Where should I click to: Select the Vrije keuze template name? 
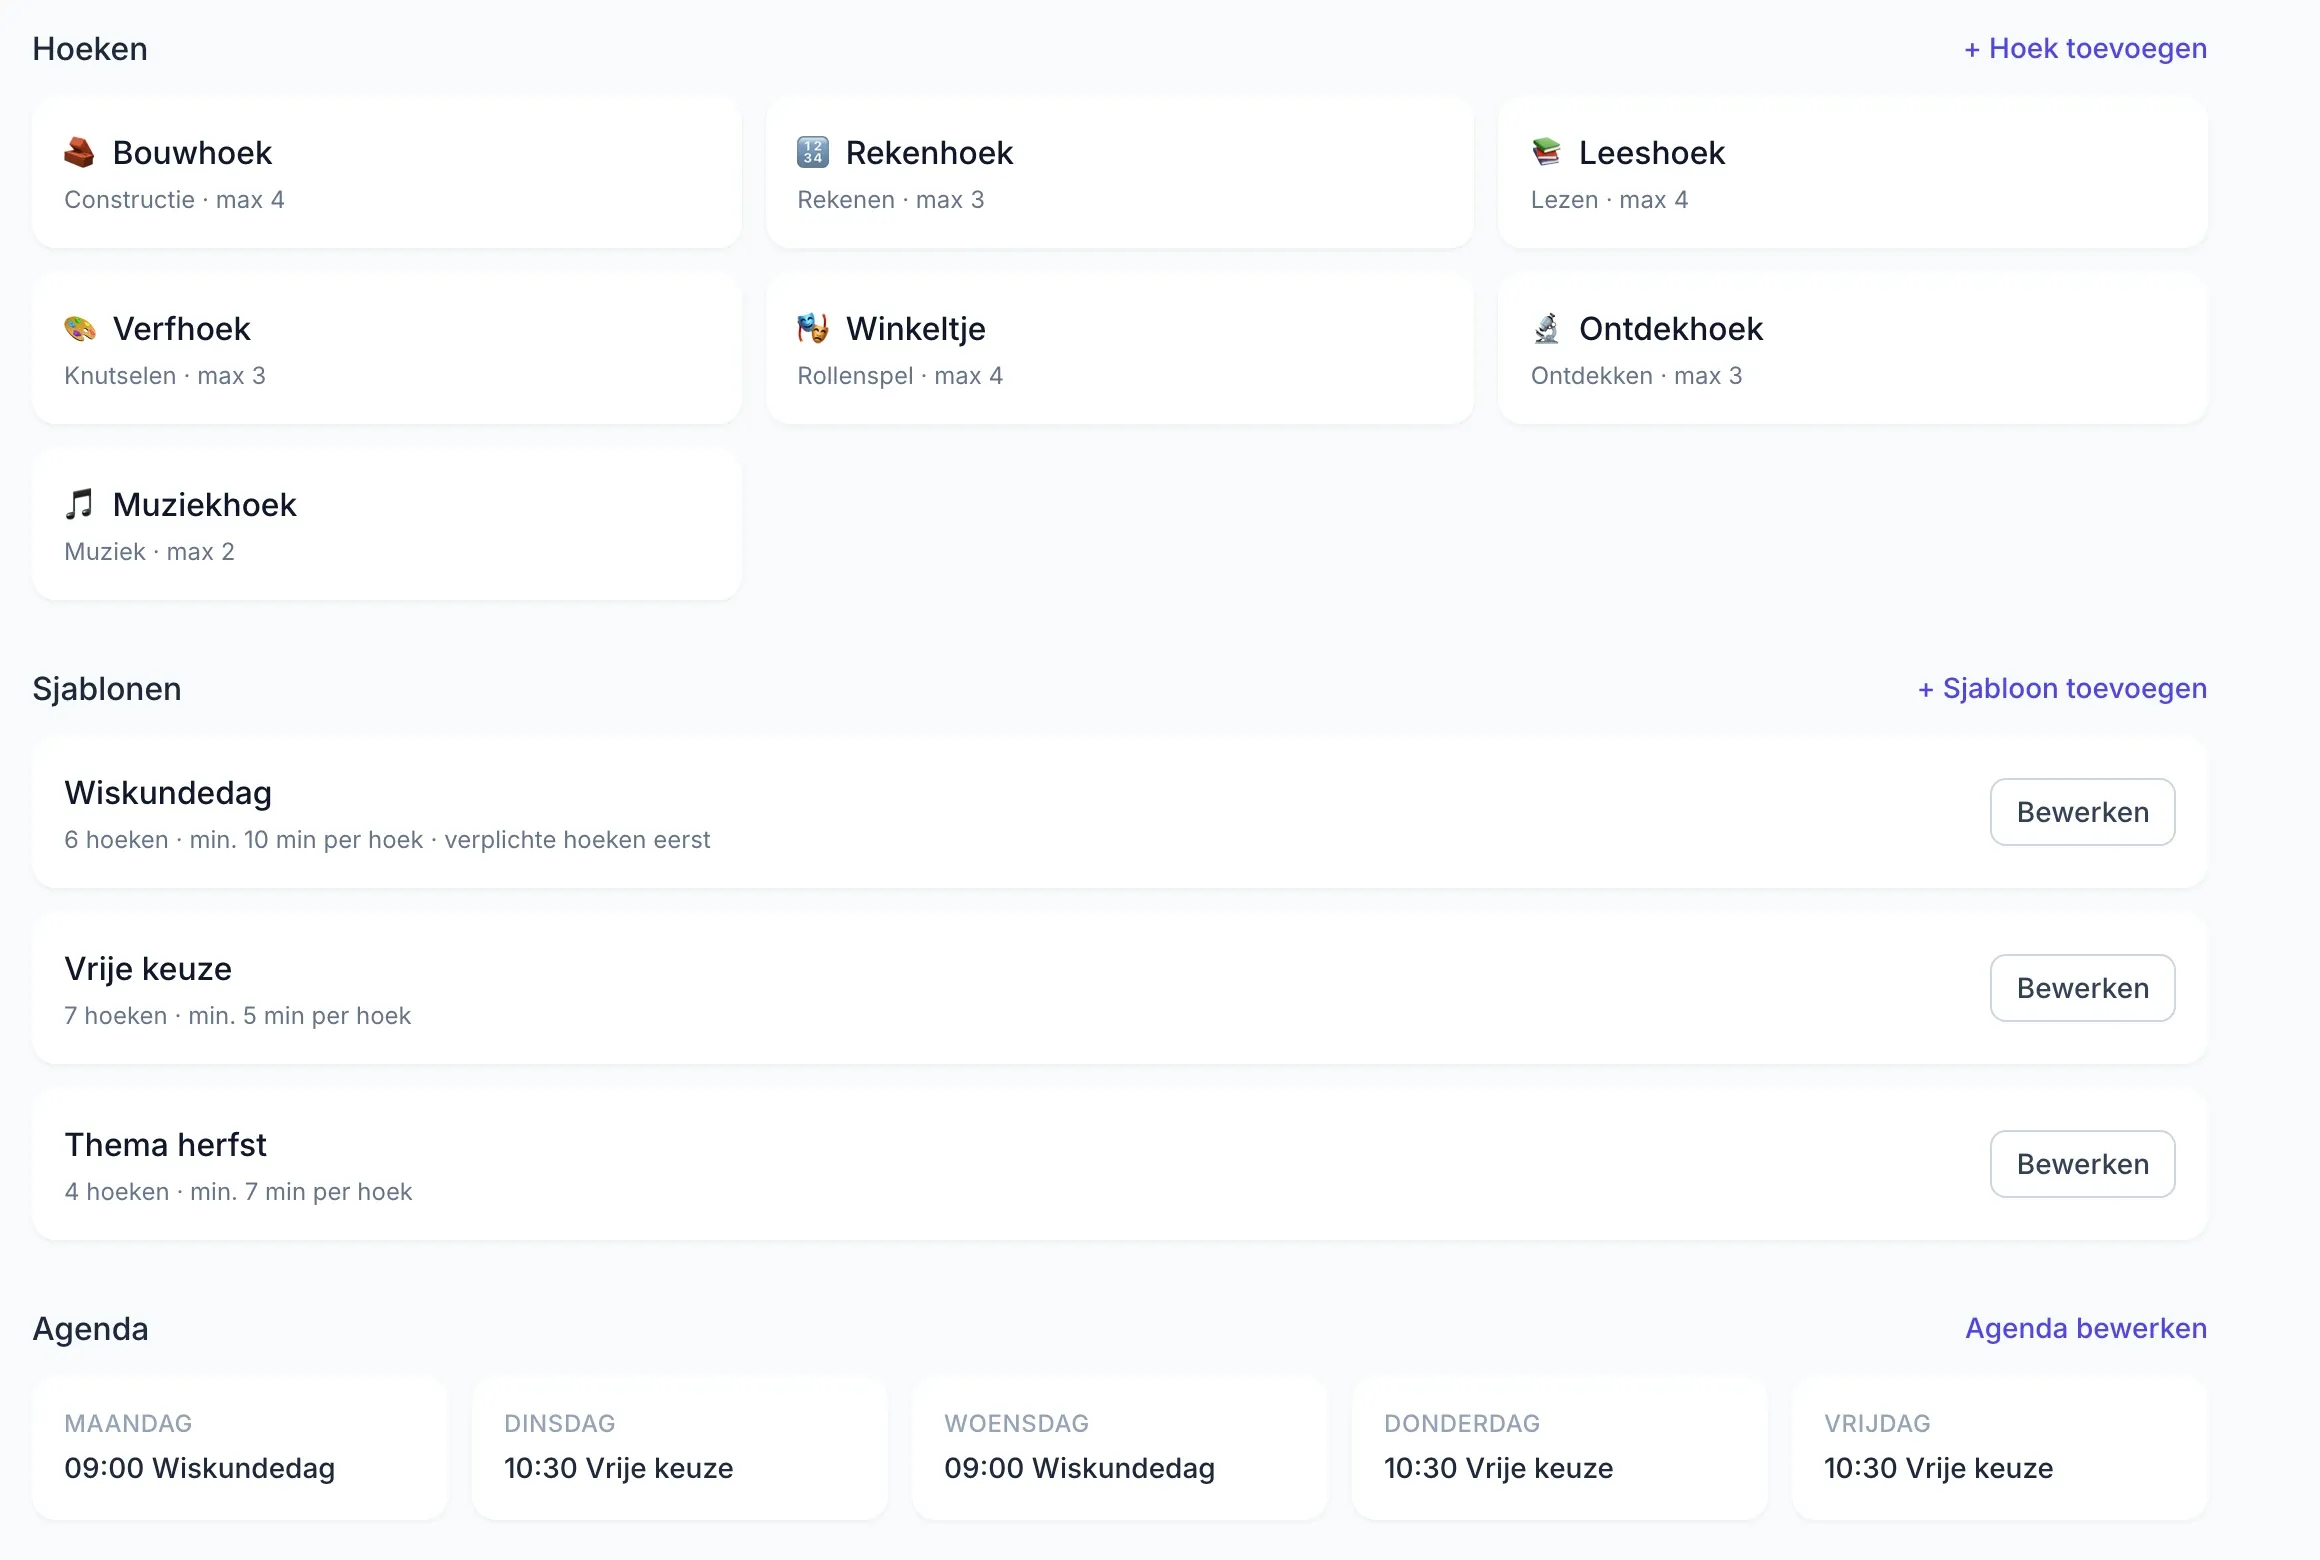point(148,969)
